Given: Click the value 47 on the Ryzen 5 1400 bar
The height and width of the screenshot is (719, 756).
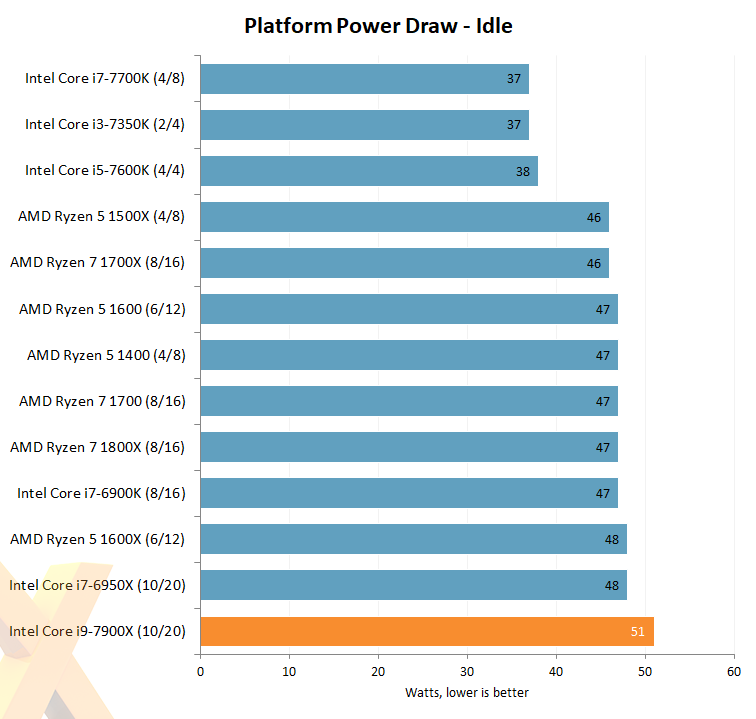Looking at the screenshot, I should [603, 356].
